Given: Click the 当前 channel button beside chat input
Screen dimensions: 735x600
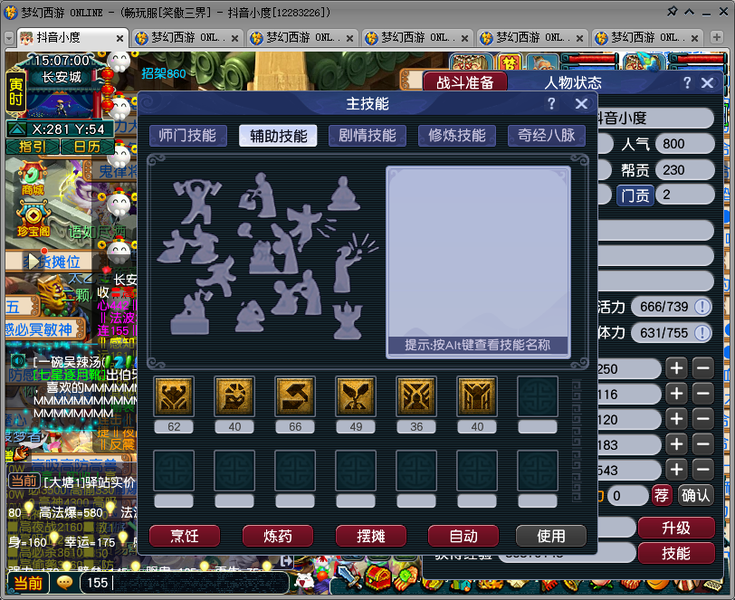Looking at the screenshot, I should [x=28, y=583].
